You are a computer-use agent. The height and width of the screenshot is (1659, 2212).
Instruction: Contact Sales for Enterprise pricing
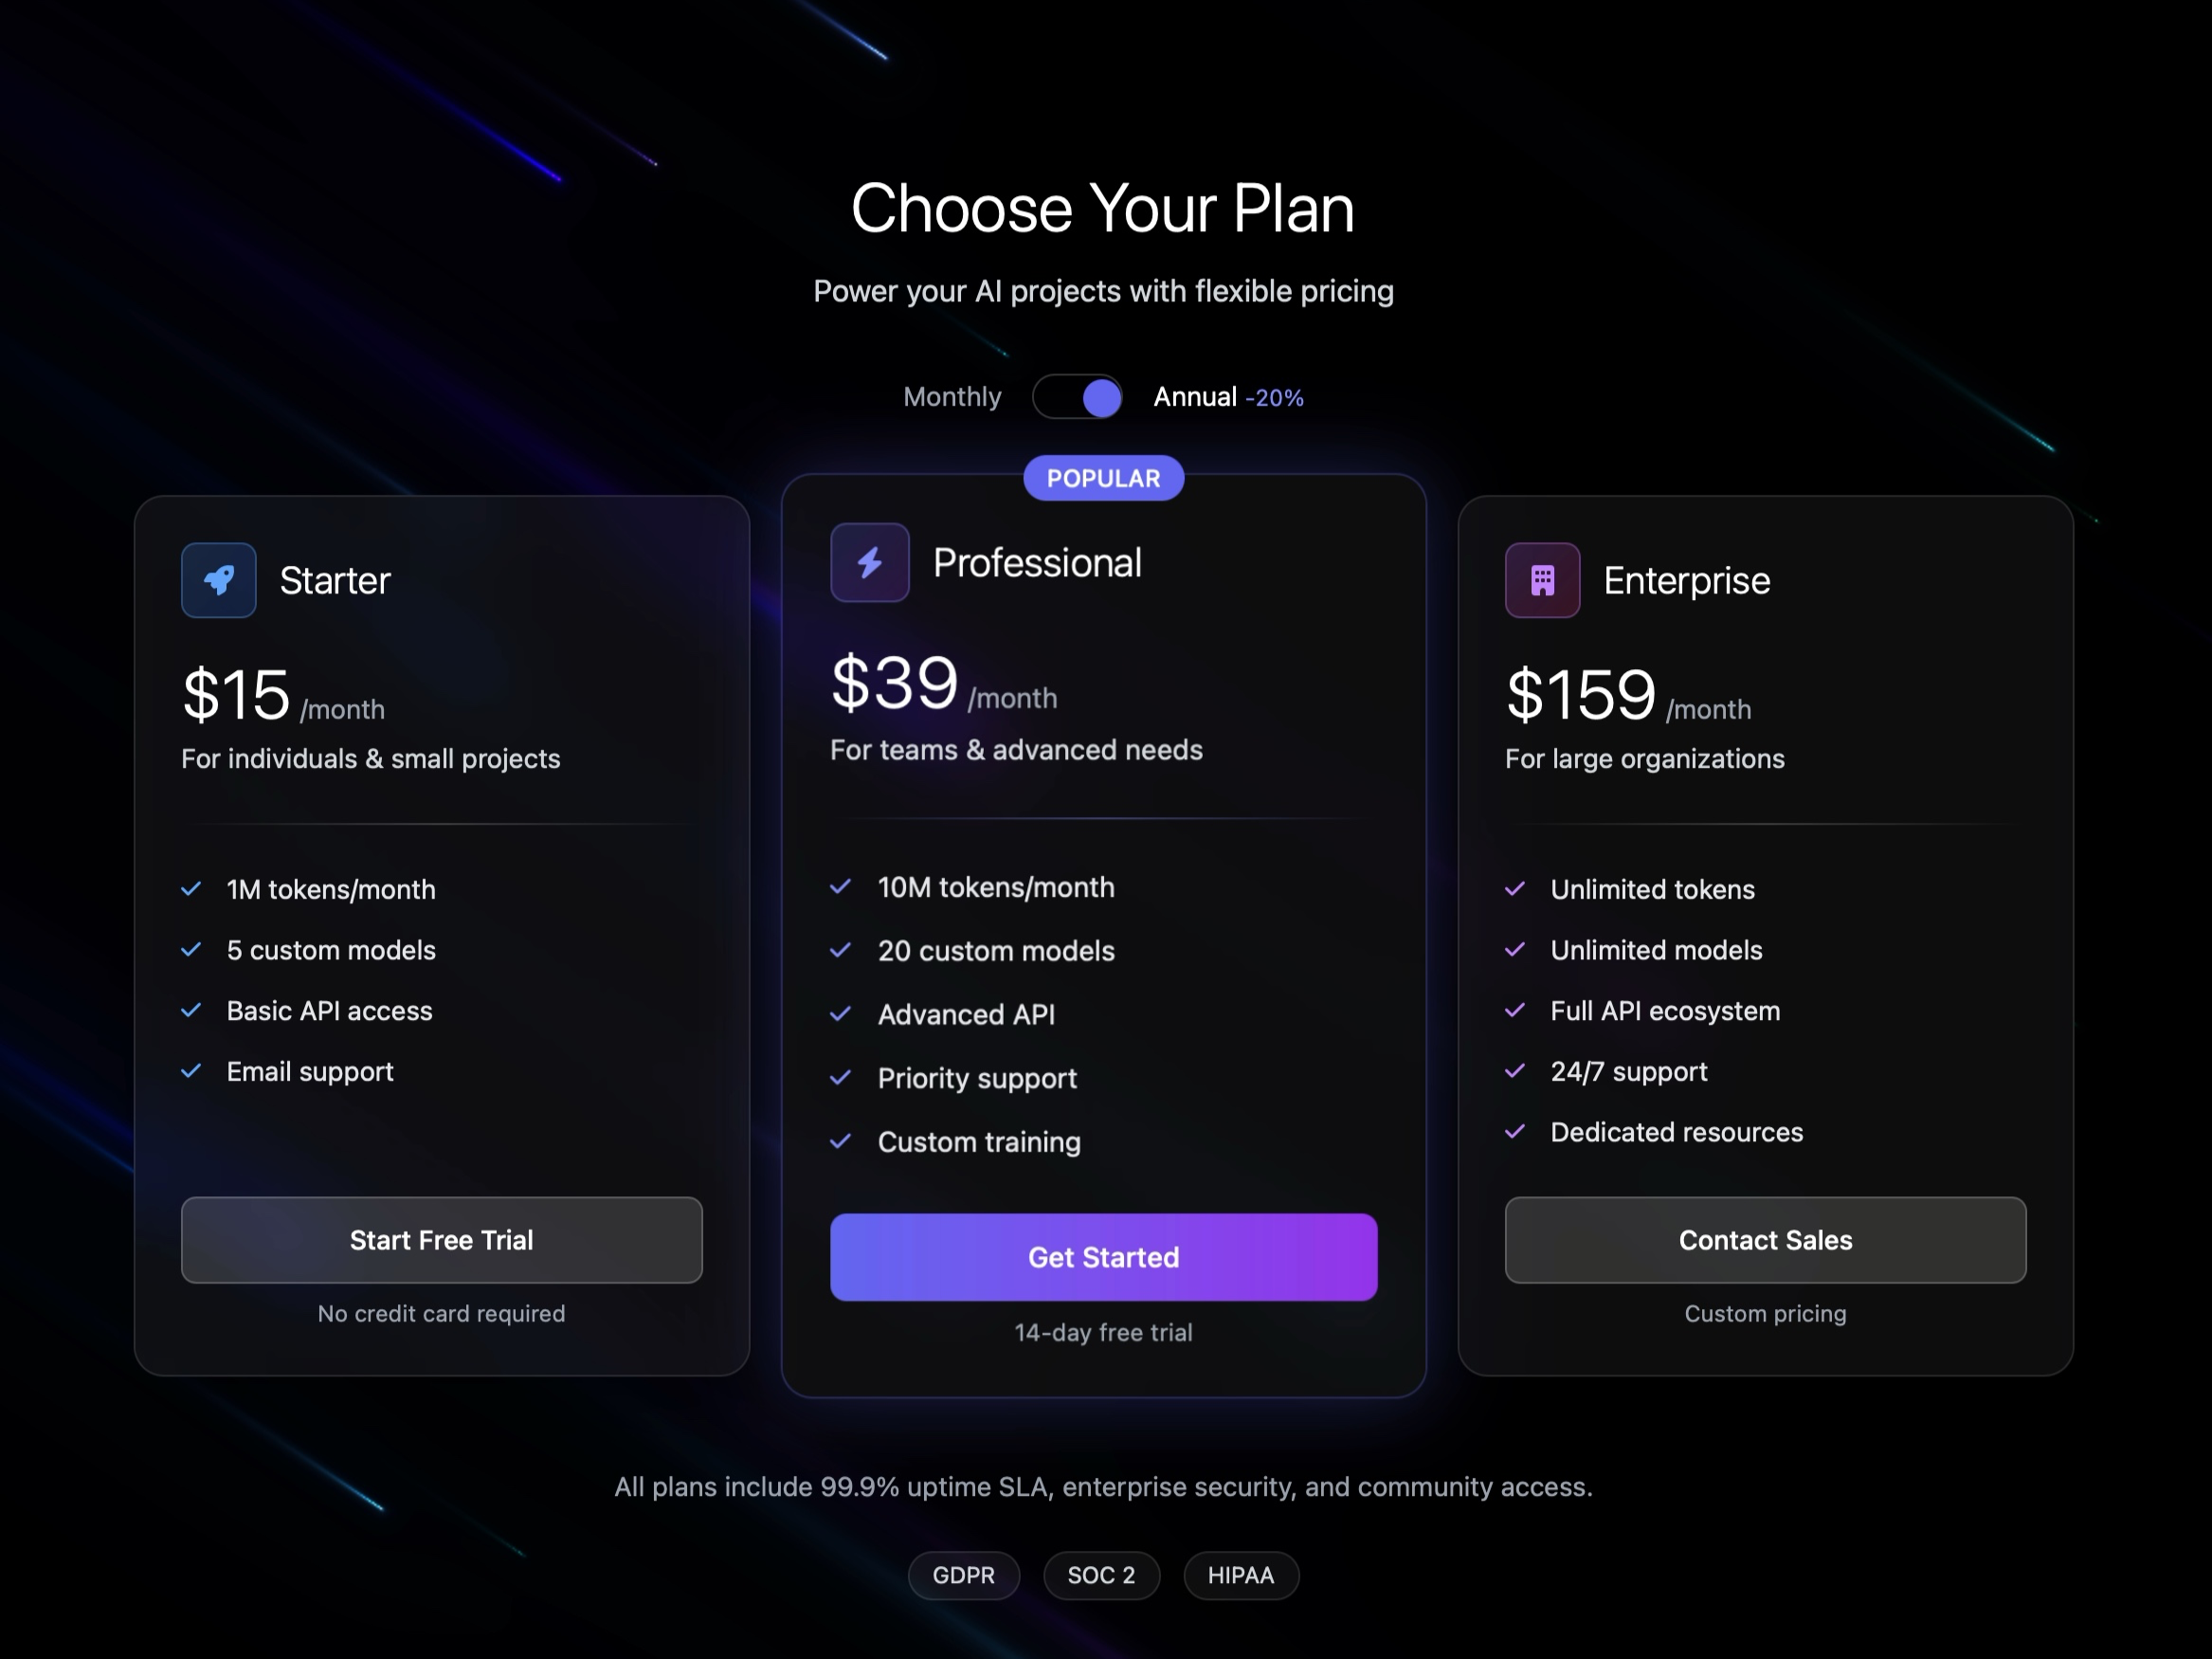tap(1764, 1240)
